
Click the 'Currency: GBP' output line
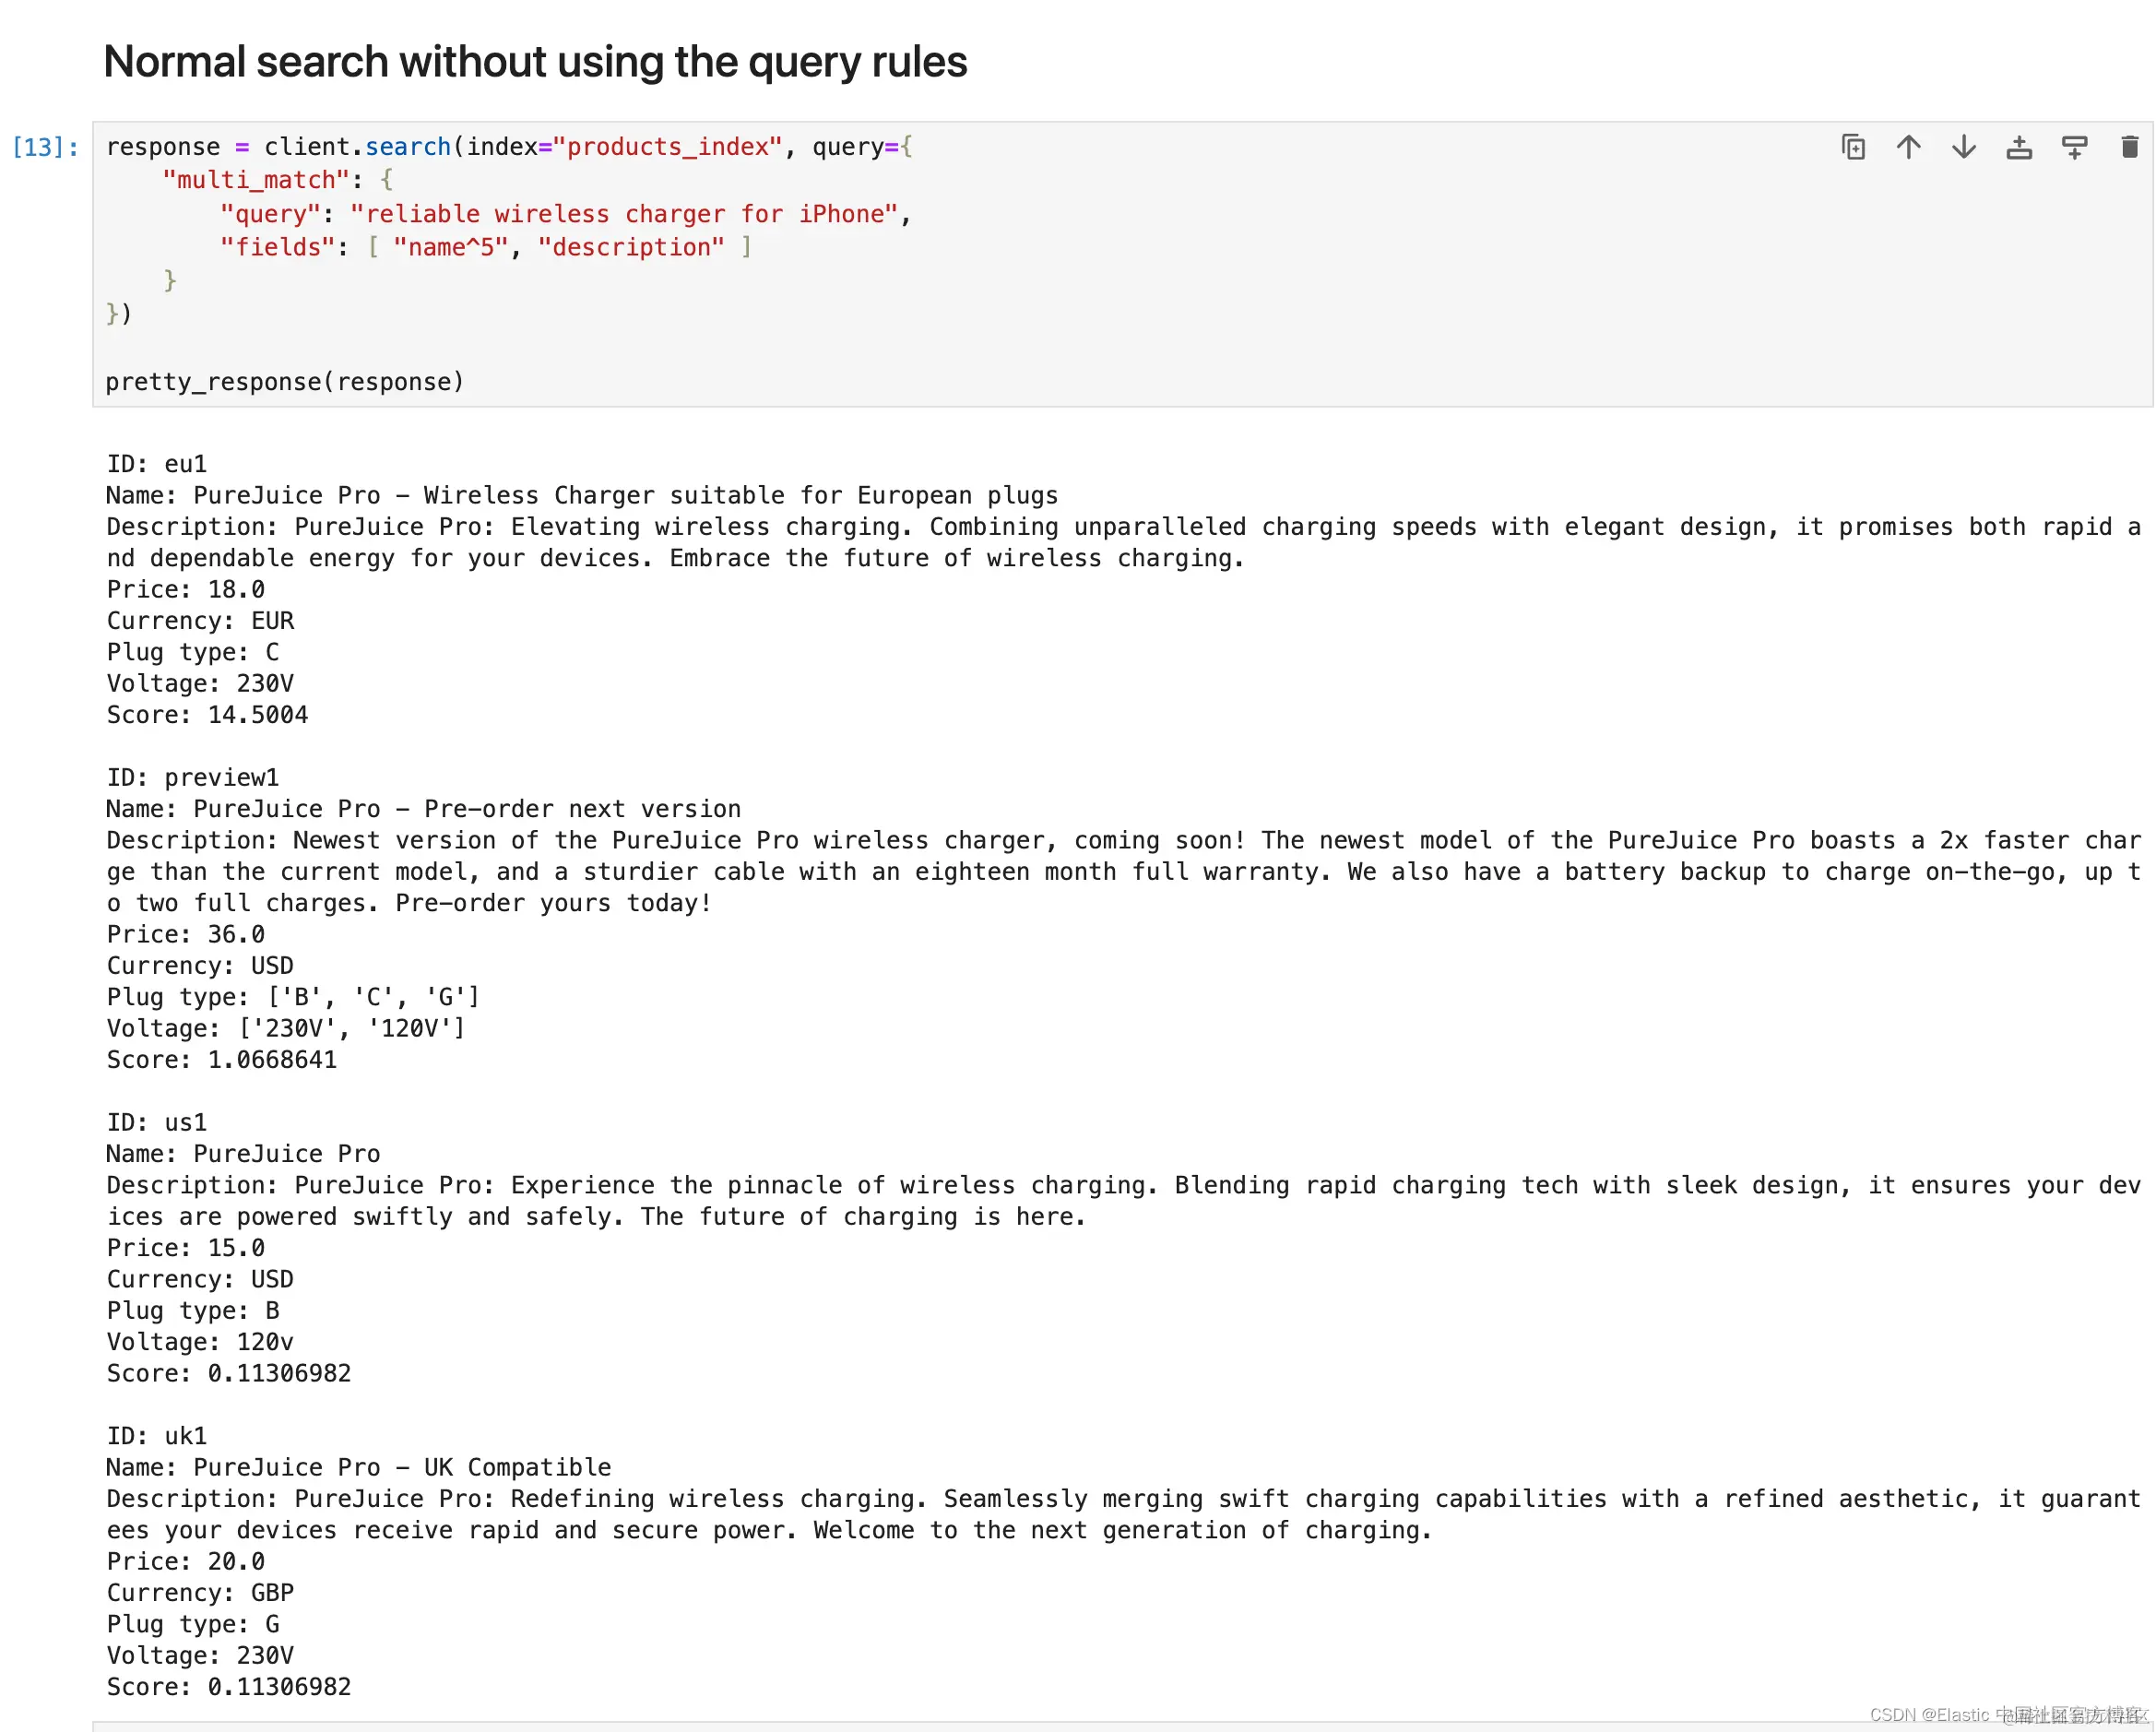click(x=200, y=1592)
